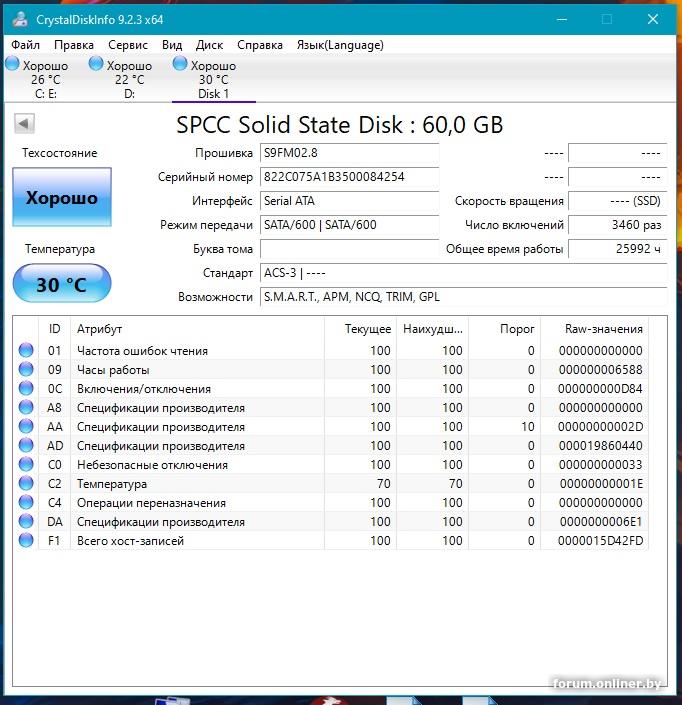Click status orb for Частота ошибок чтения
This screenshot has height=705, width=682.
tap(26, 351)
